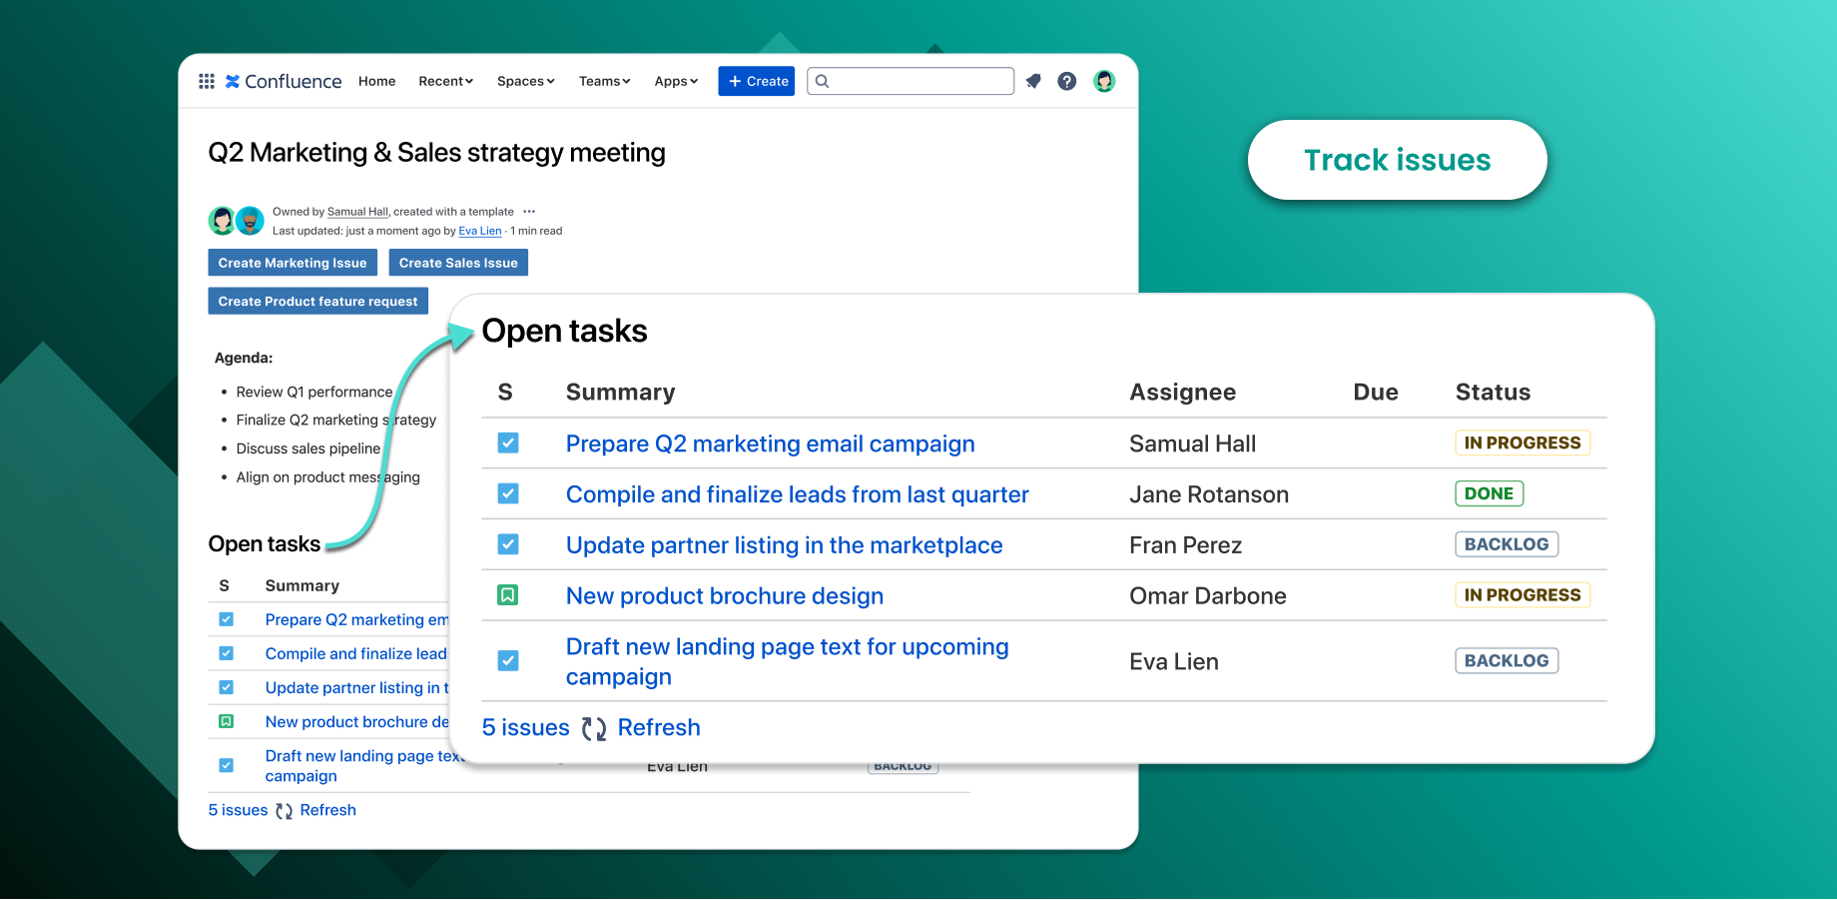Click the task icon beside the enlarged 'Draft new landing page text' link

point(508,661)
